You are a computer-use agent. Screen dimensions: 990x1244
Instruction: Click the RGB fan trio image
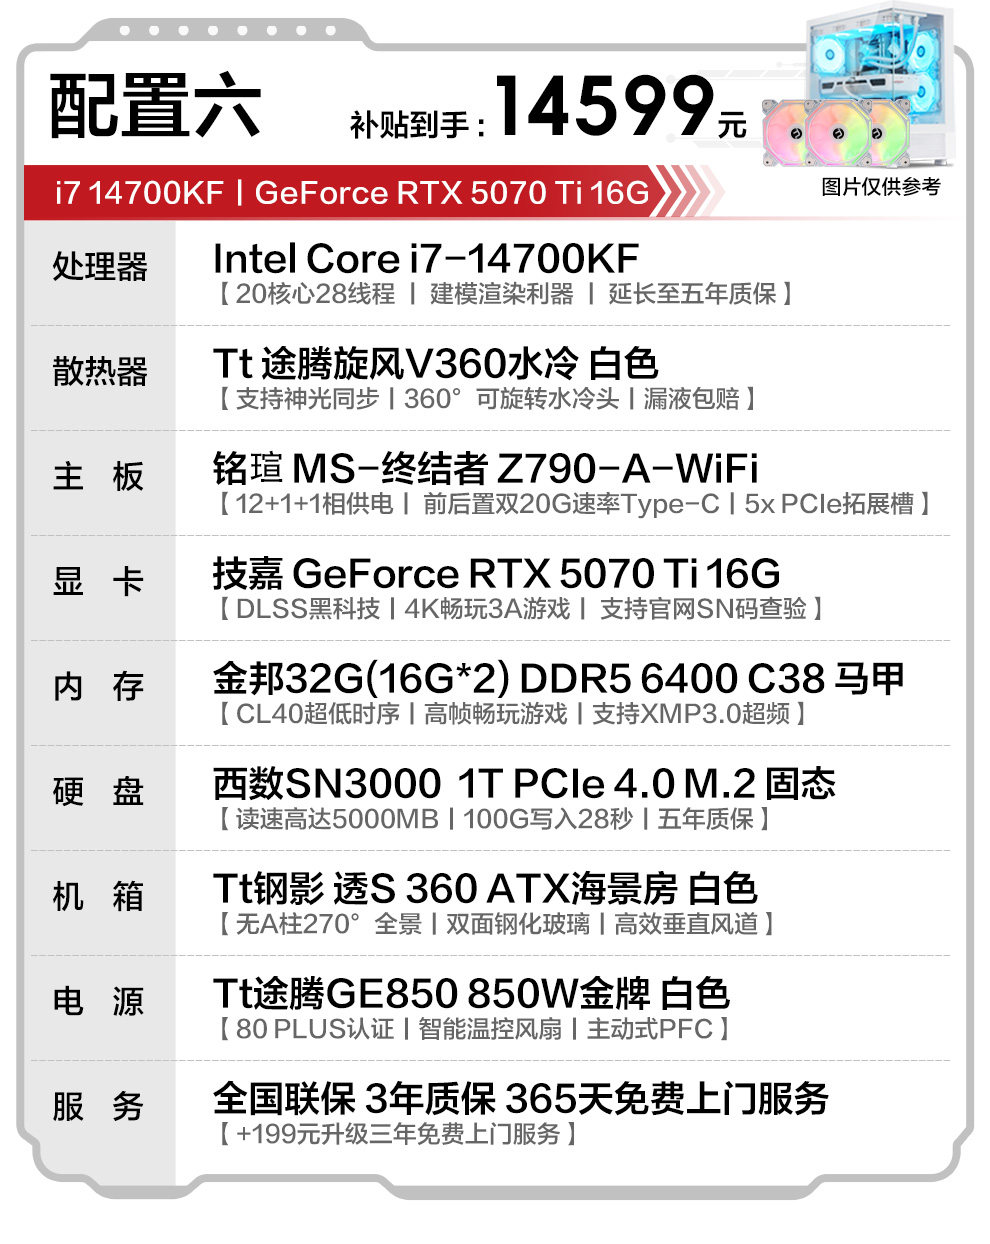coord(836,132)
